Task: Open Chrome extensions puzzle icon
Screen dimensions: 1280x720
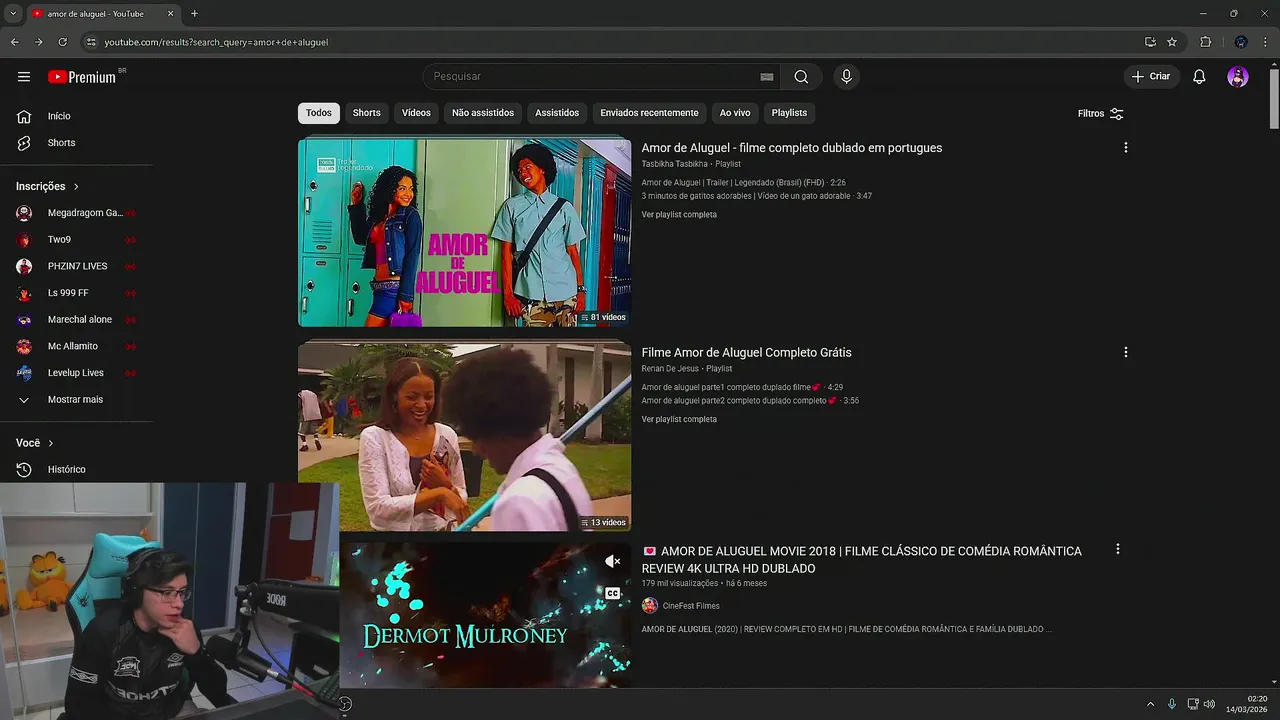Action: coord(1205,42)
